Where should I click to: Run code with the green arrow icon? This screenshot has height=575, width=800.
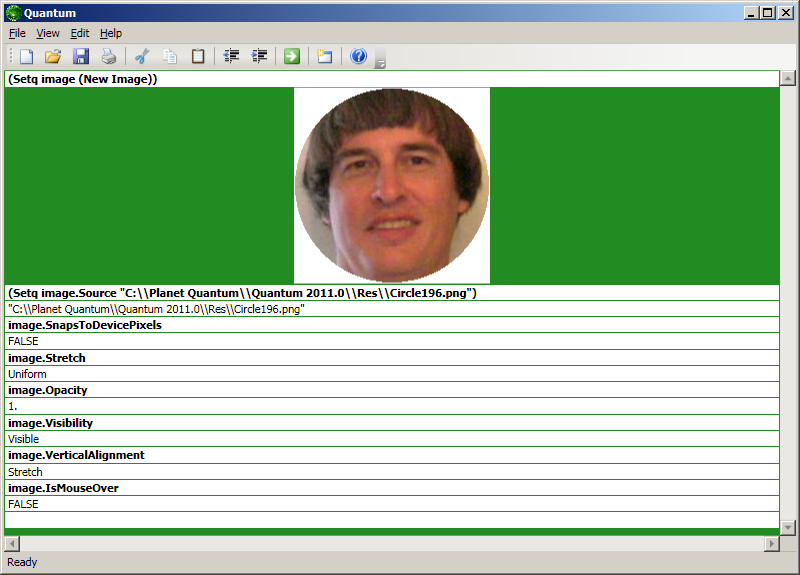pos(292,56)
